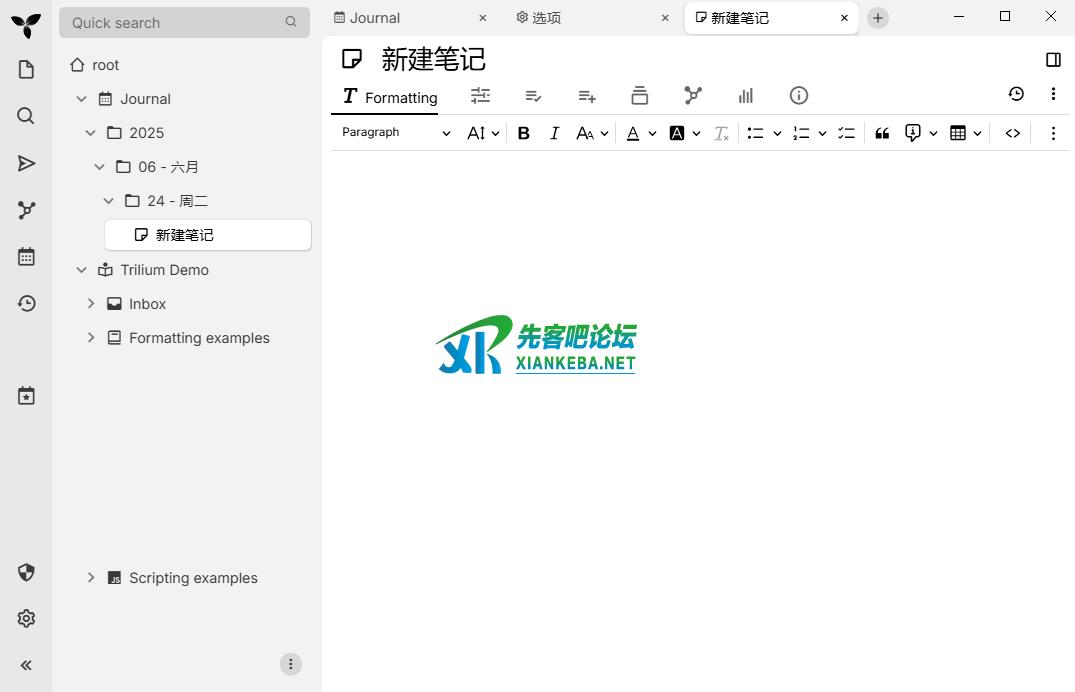Add a new tab
This screenshot has height=692, width=1075.
tap(877, 18)
